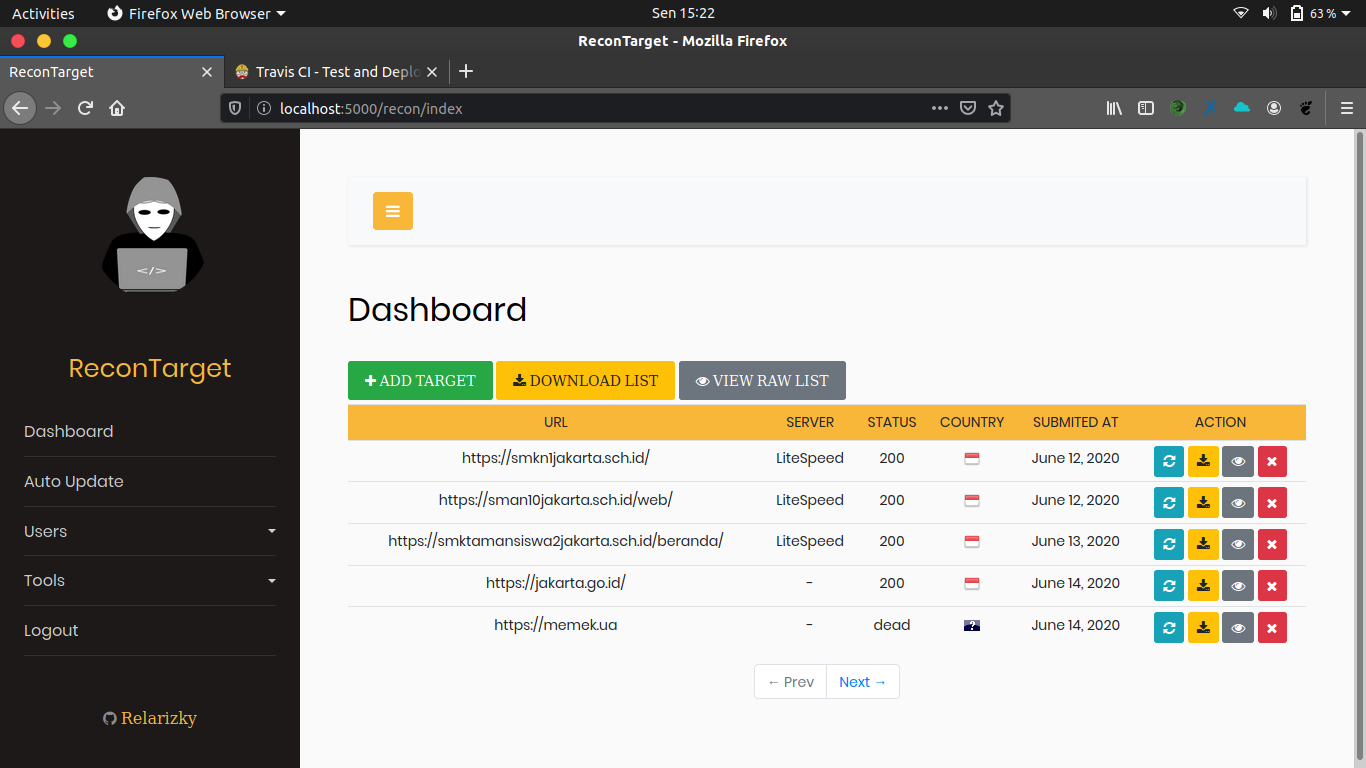The height and width of the screenshot is (768, 1366).
Task: Click the URL address bar
Action: click(x=600, y=108)
